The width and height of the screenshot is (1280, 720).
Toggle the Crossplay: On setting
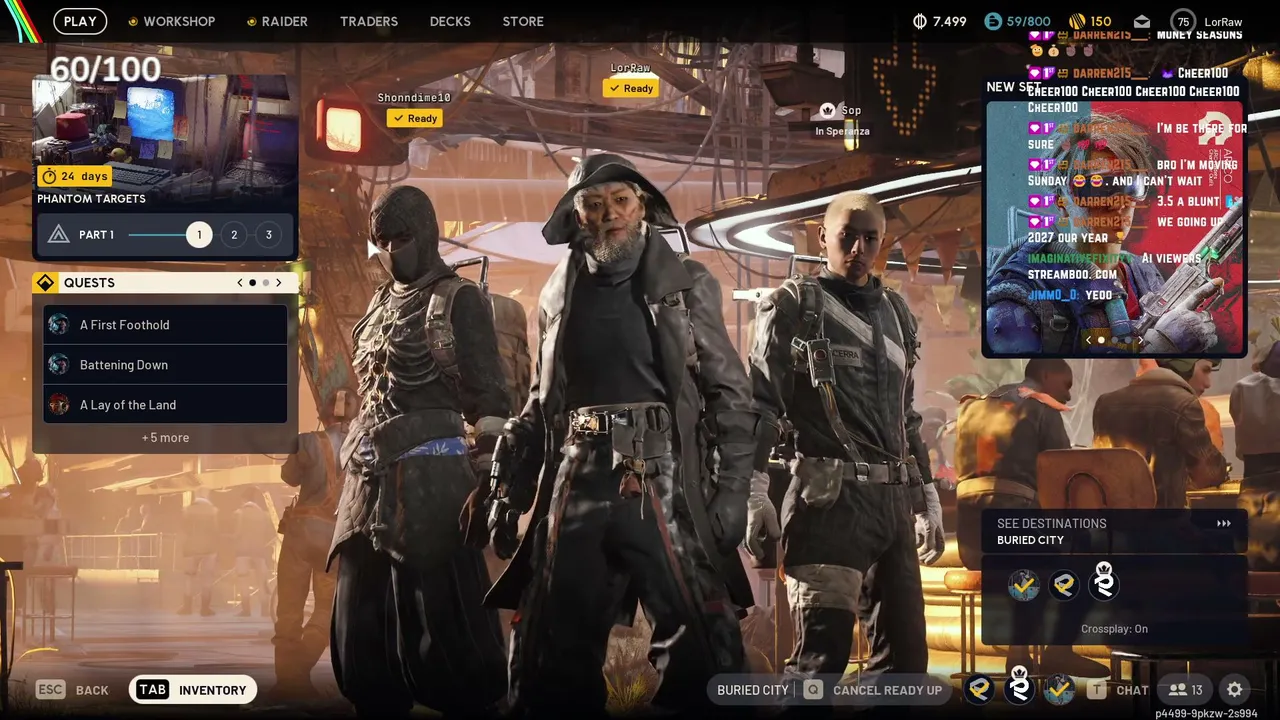tap(1114, 629)
